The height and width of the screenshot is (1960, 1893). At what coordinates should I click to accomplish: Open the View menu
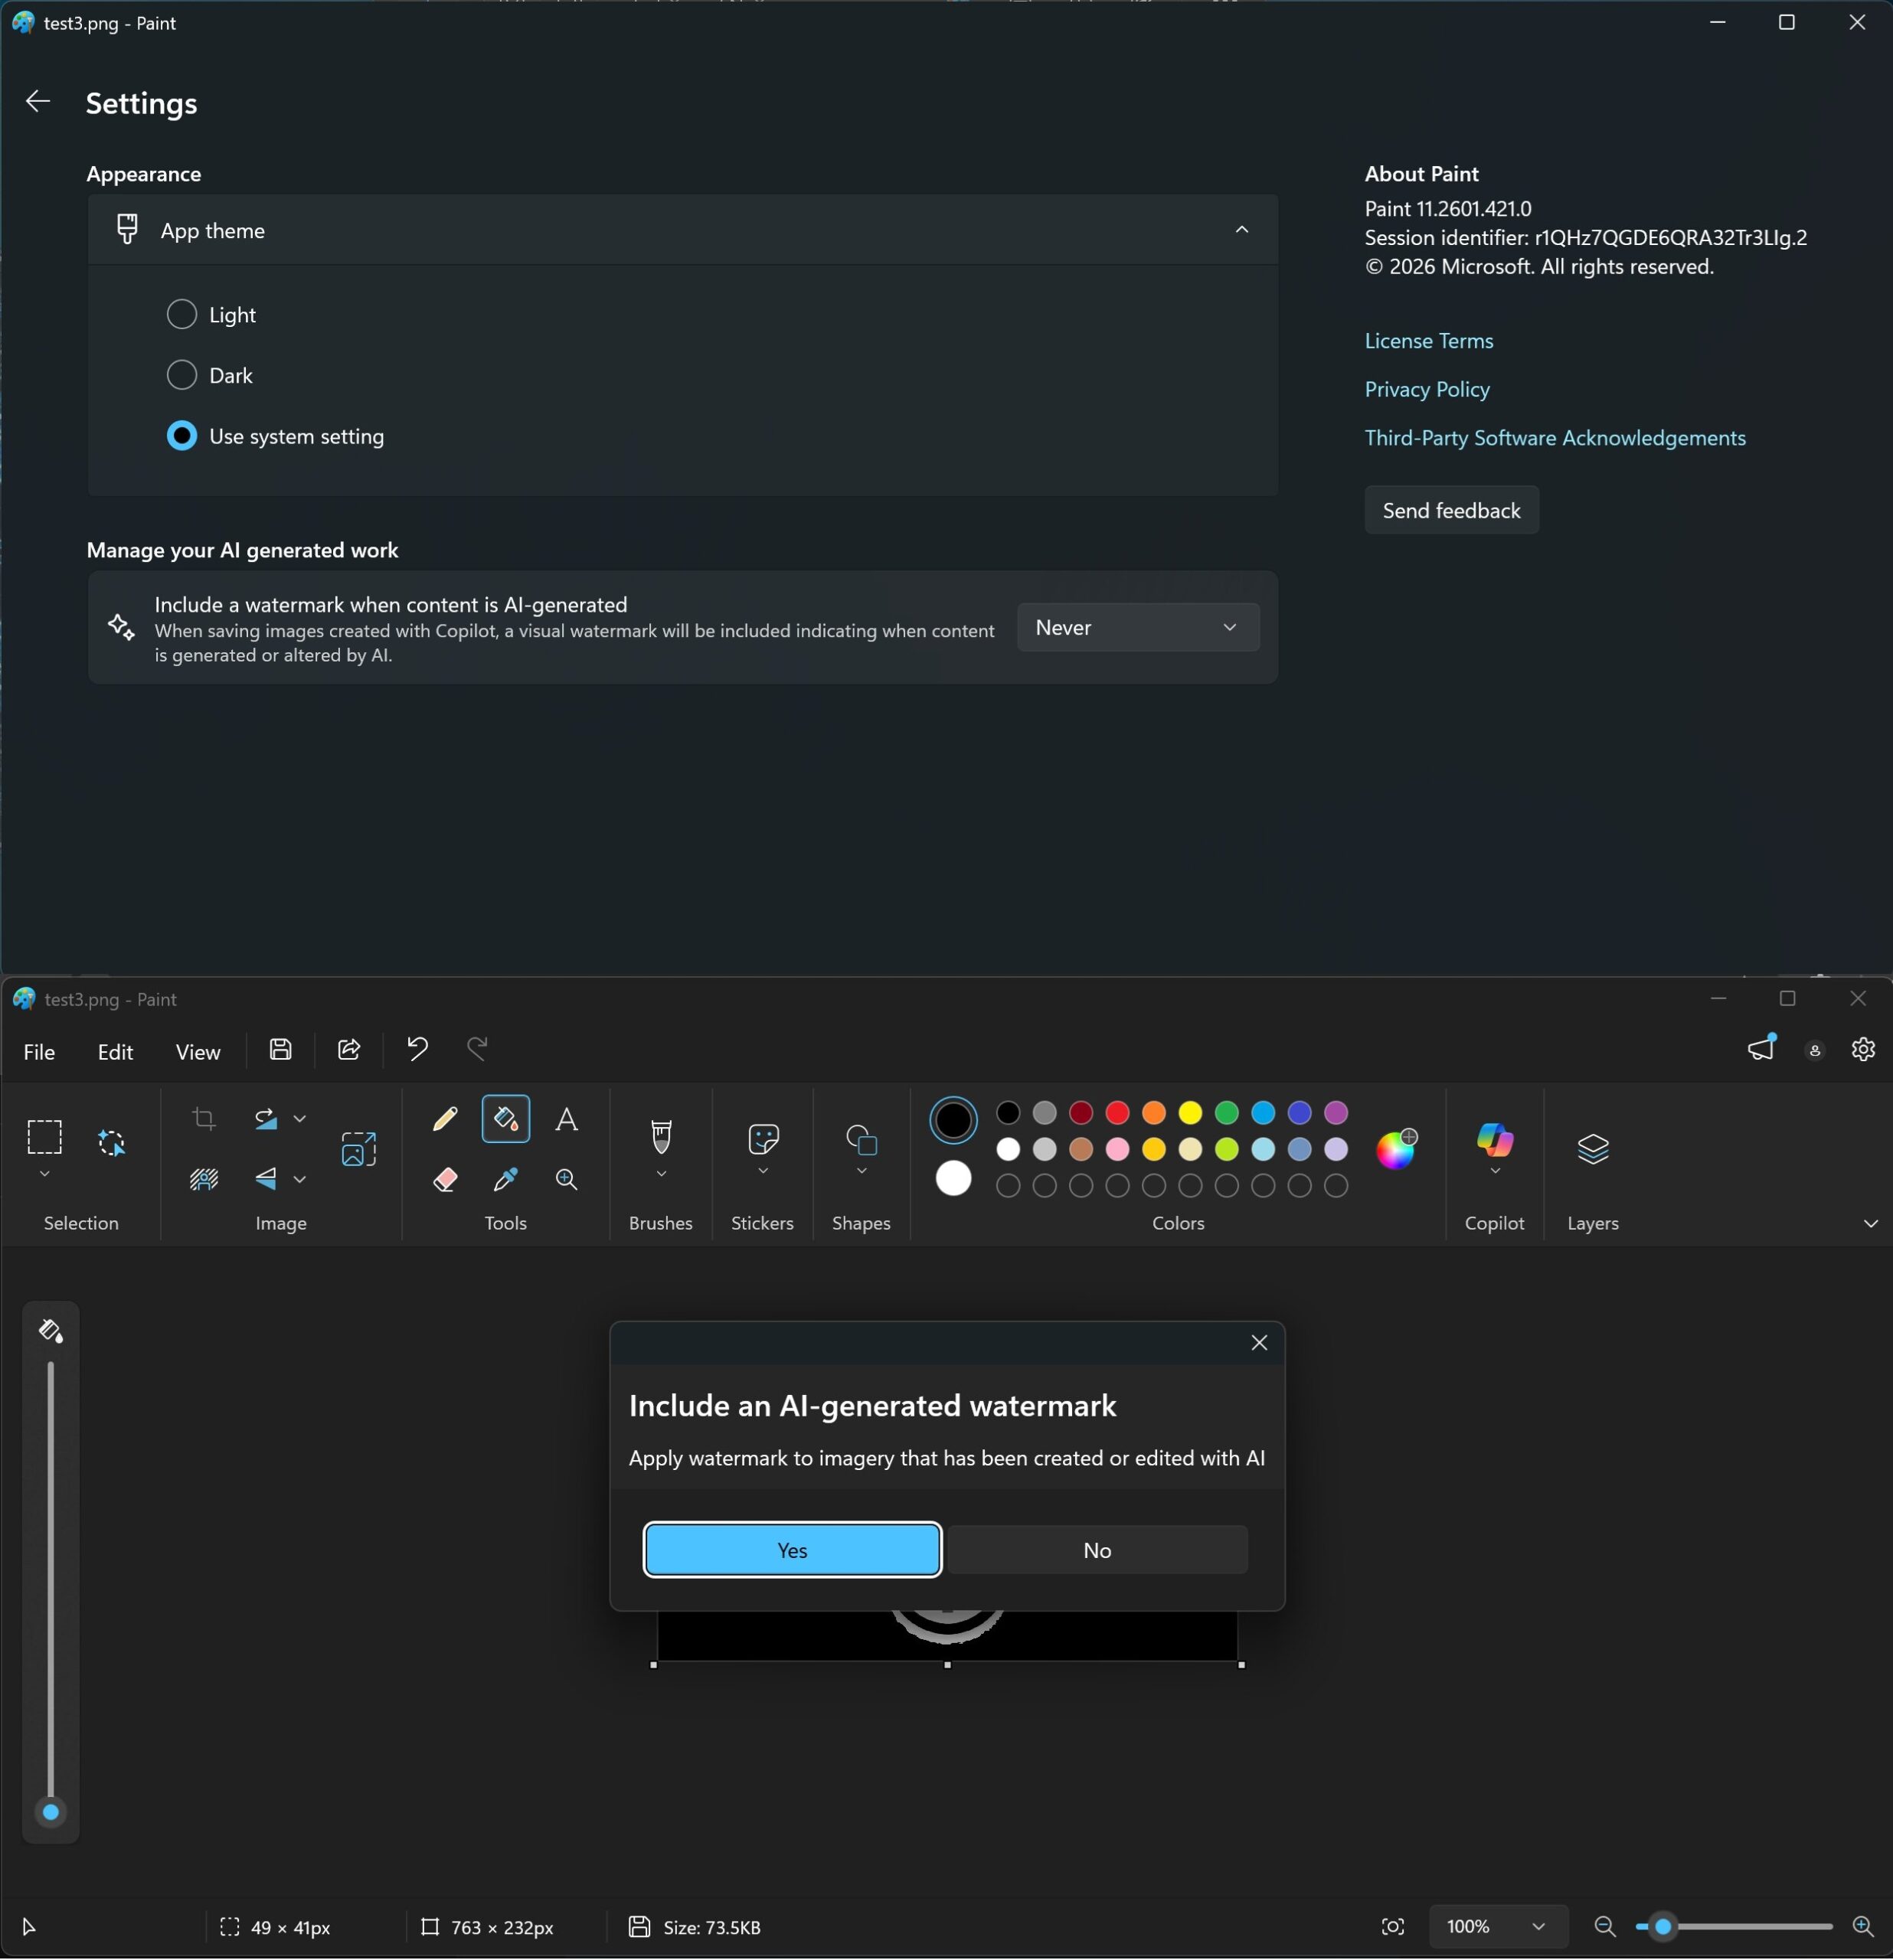tap(198, 1052)
